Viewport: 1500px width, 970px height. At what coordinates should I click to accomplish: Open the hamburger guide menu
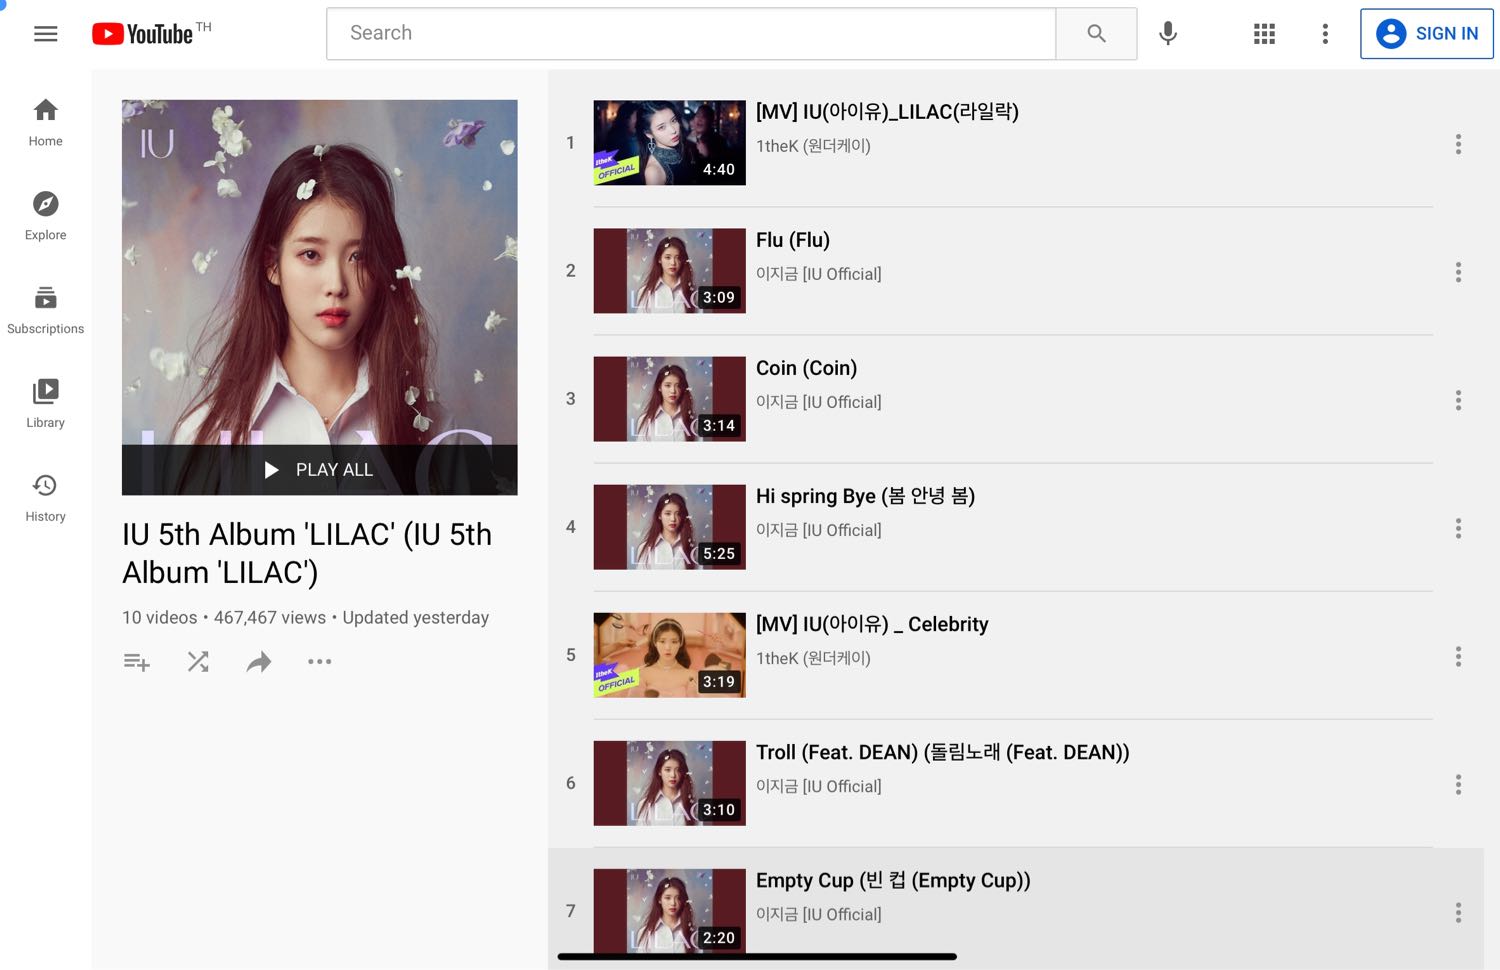pyautogui.click(x=46, y=34)
